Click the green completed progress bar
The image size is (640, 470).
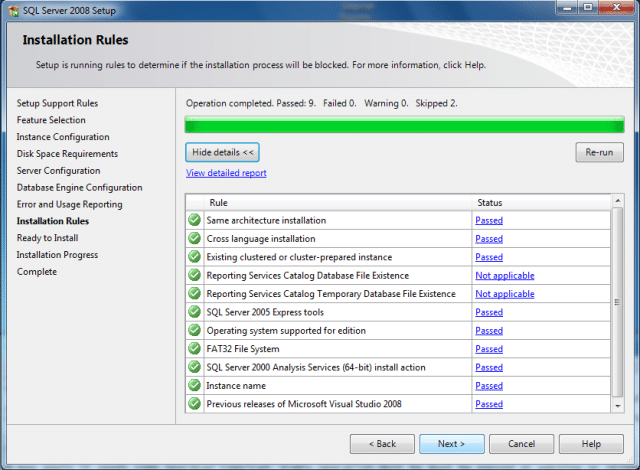(x=404, y=124)
